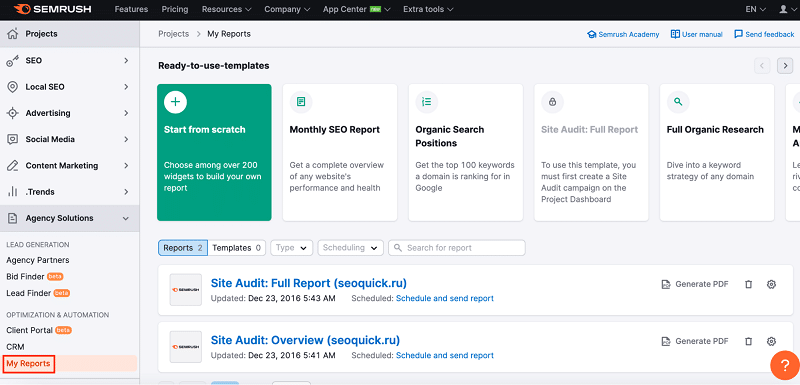Delete the Site Audit: Full Report report
Screen dimensions: 800x385
pos(748,284)
